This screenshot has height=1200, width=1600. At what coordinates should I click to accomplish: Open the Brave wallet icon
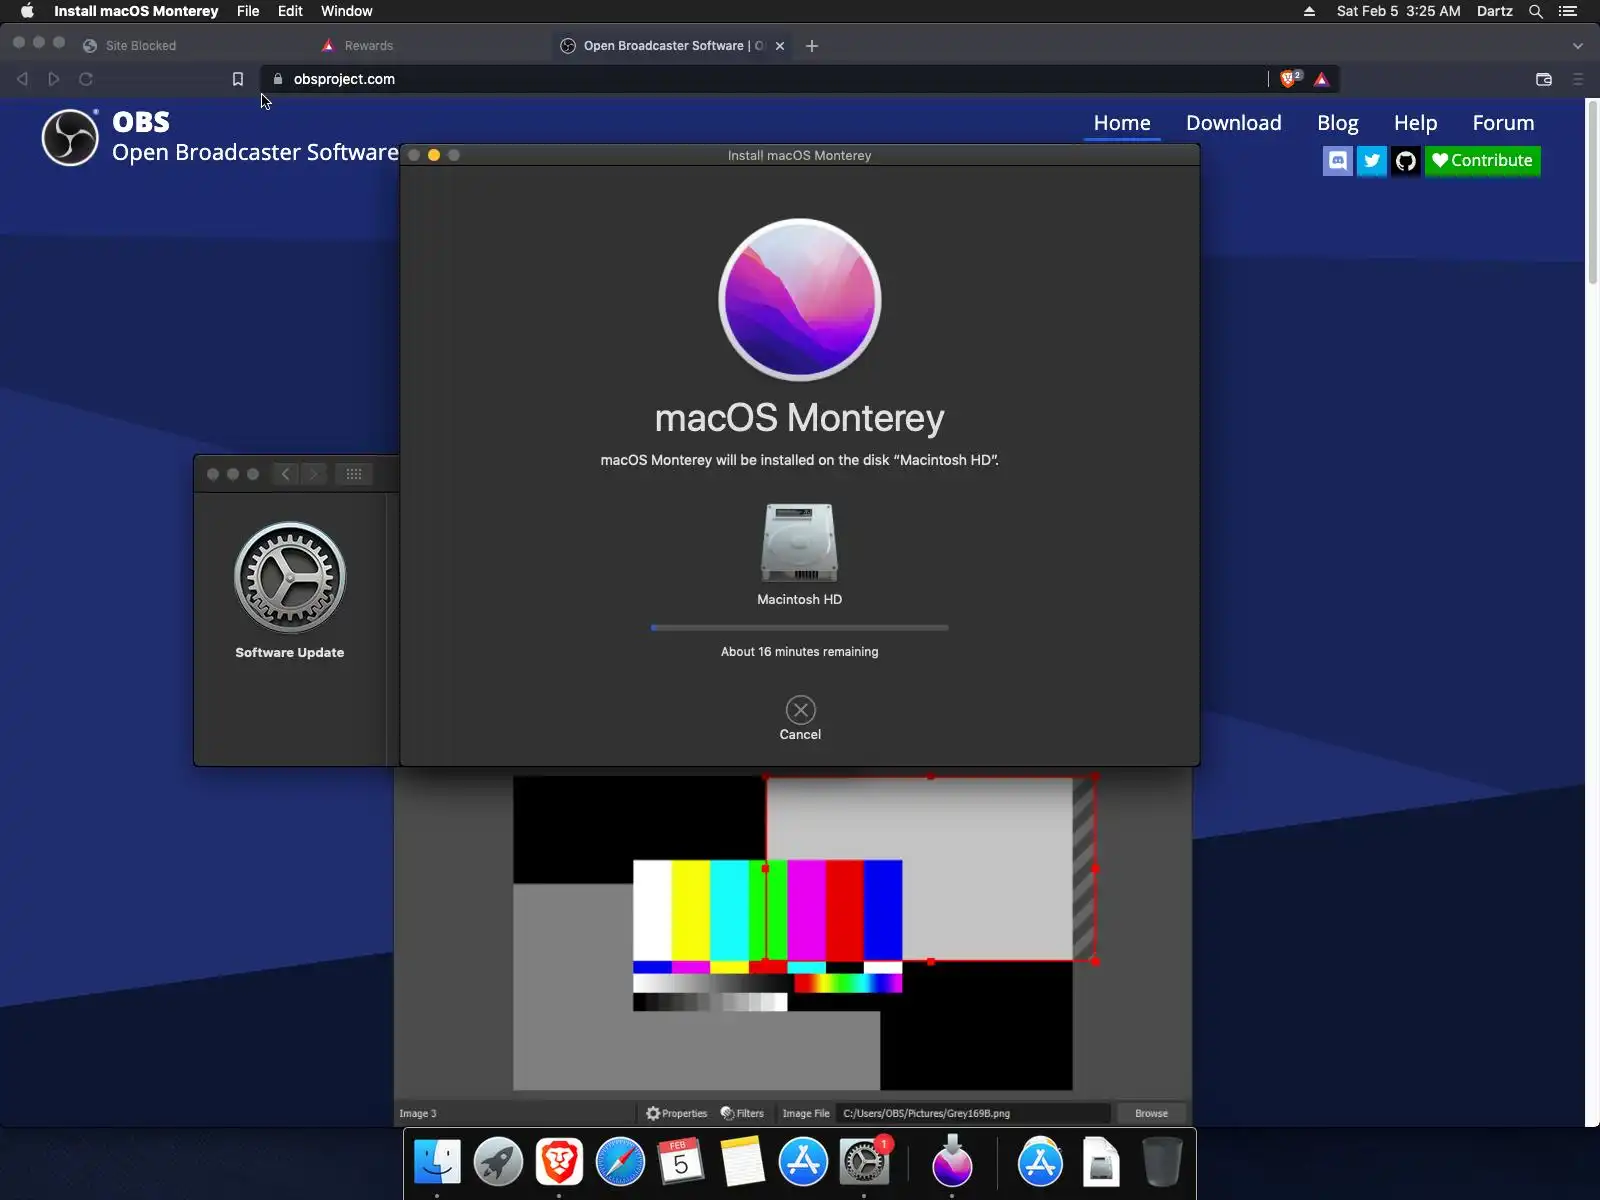(1544, 79)
